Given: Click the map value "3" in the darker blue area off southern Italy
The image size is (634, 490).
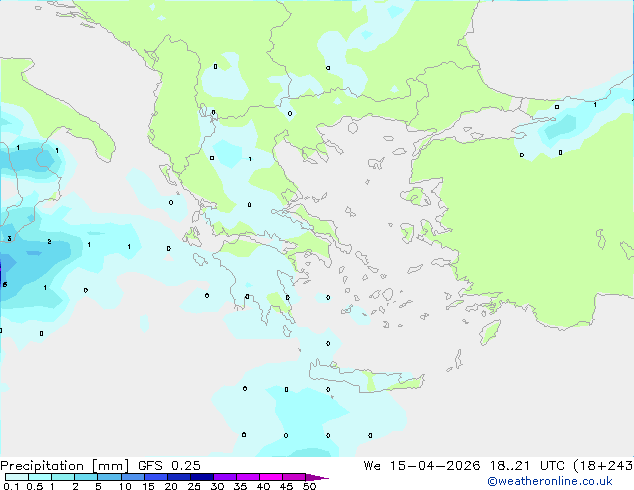Looking at the screenshot, I should pos(9,239).
